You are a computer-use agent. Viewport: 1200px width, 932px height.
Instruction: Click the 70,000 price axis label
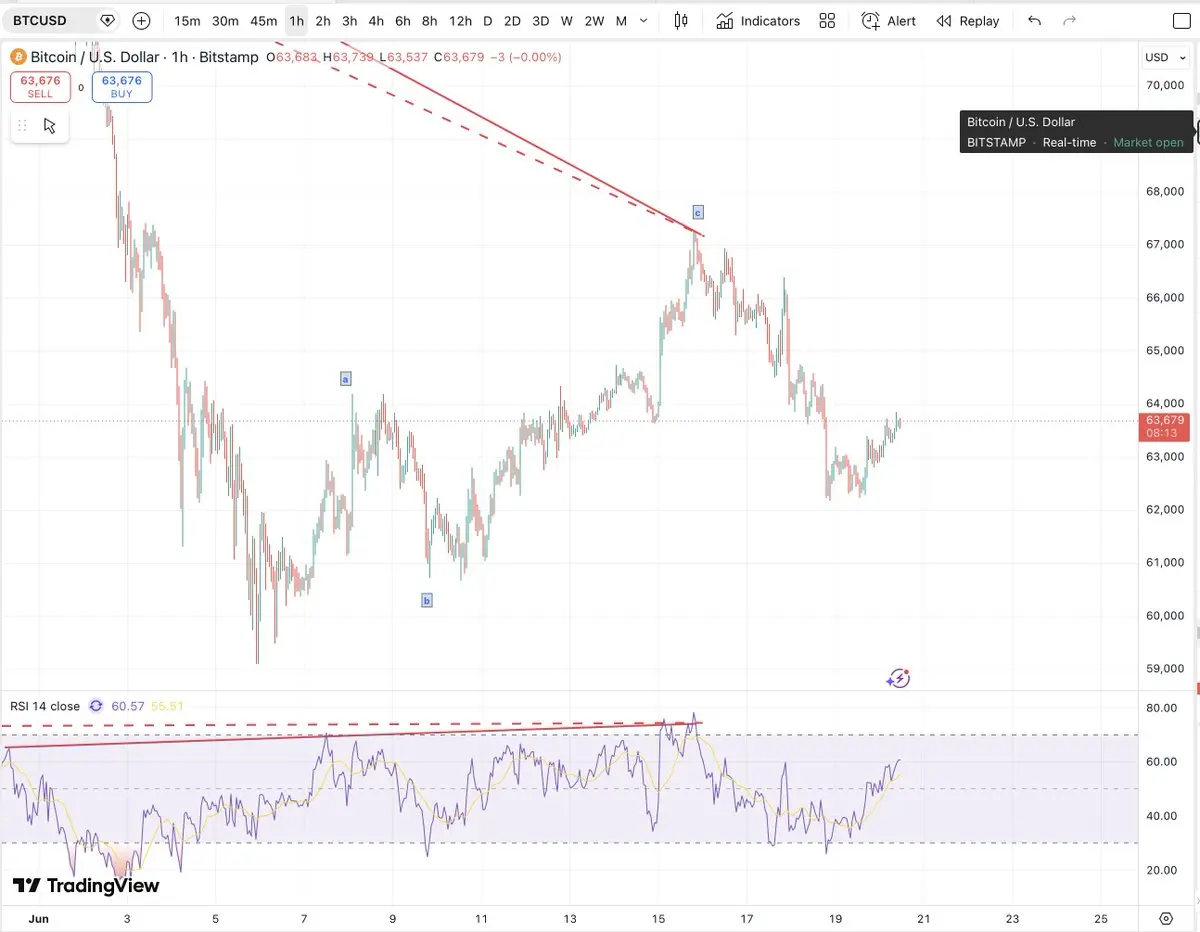tap(1165, 85)
